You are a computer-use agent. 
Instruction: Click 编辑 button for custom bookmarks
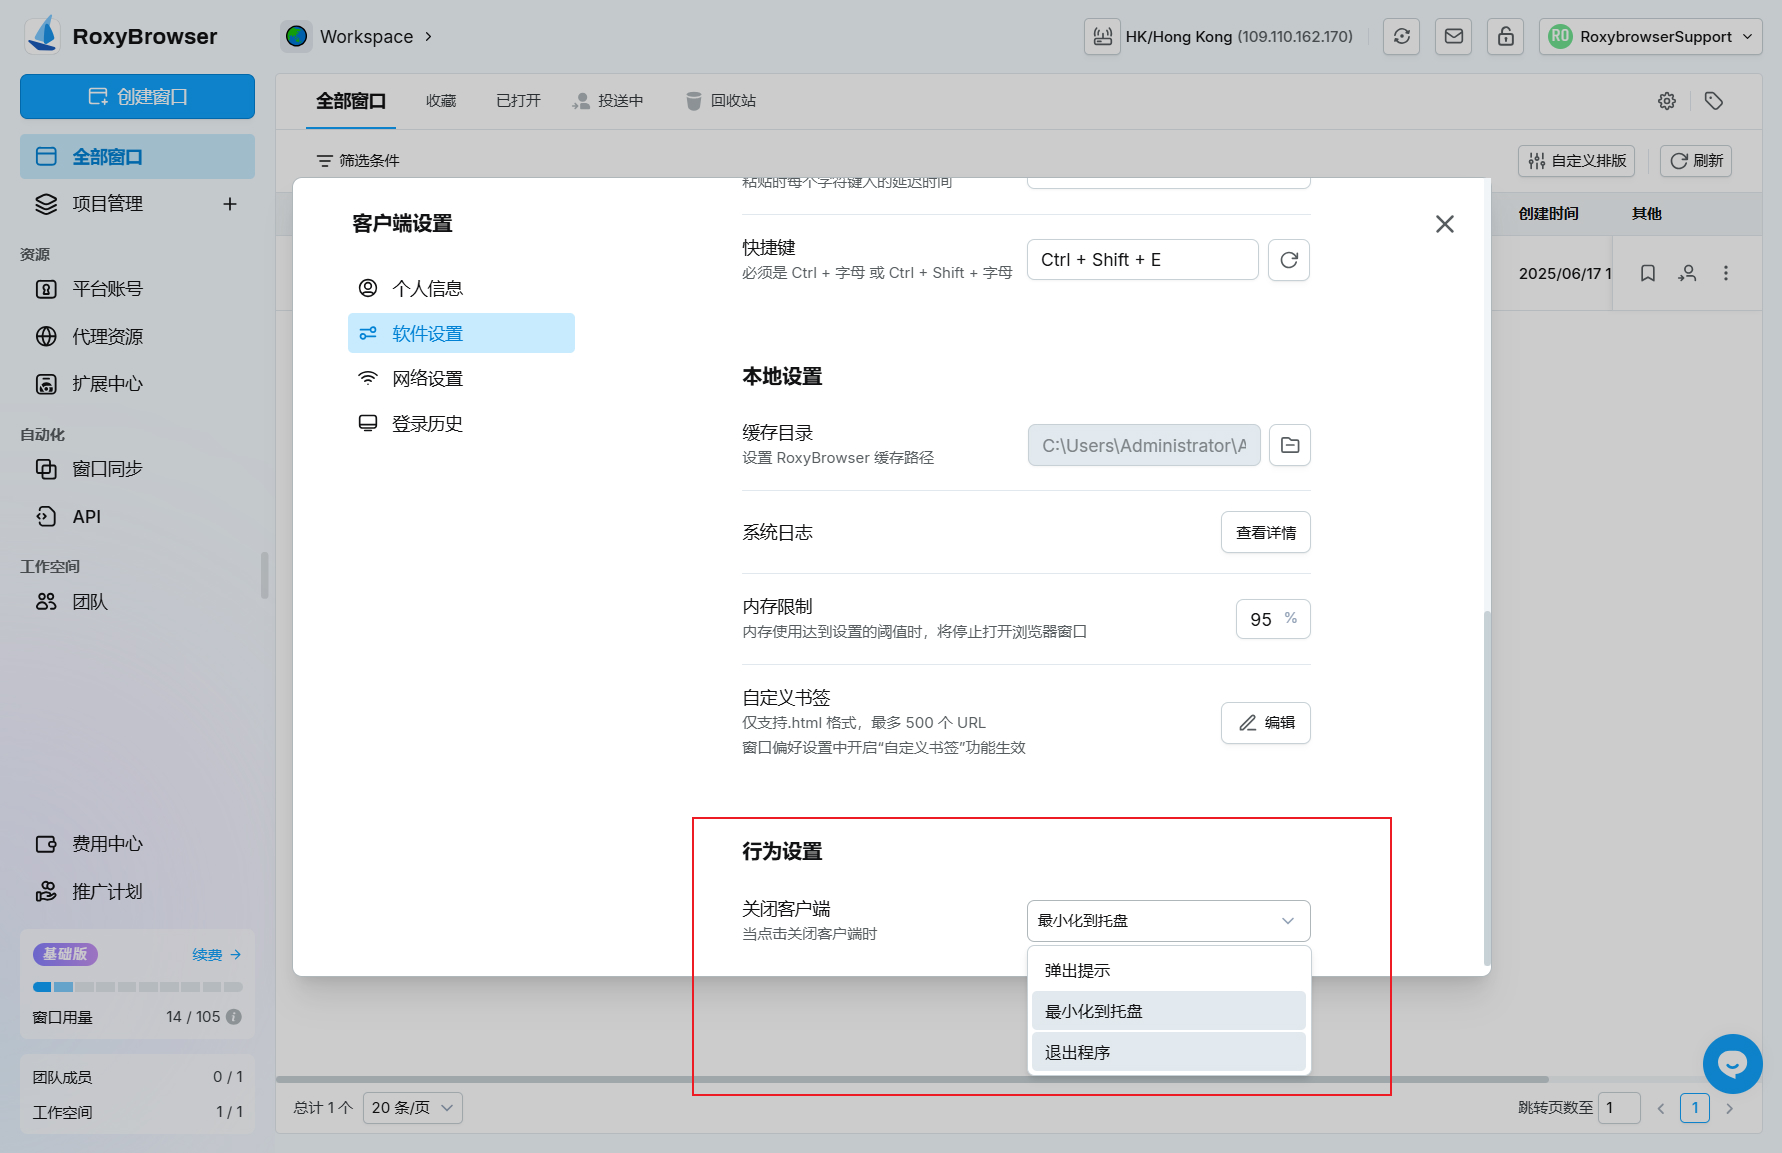click(x=1265, y=723)
